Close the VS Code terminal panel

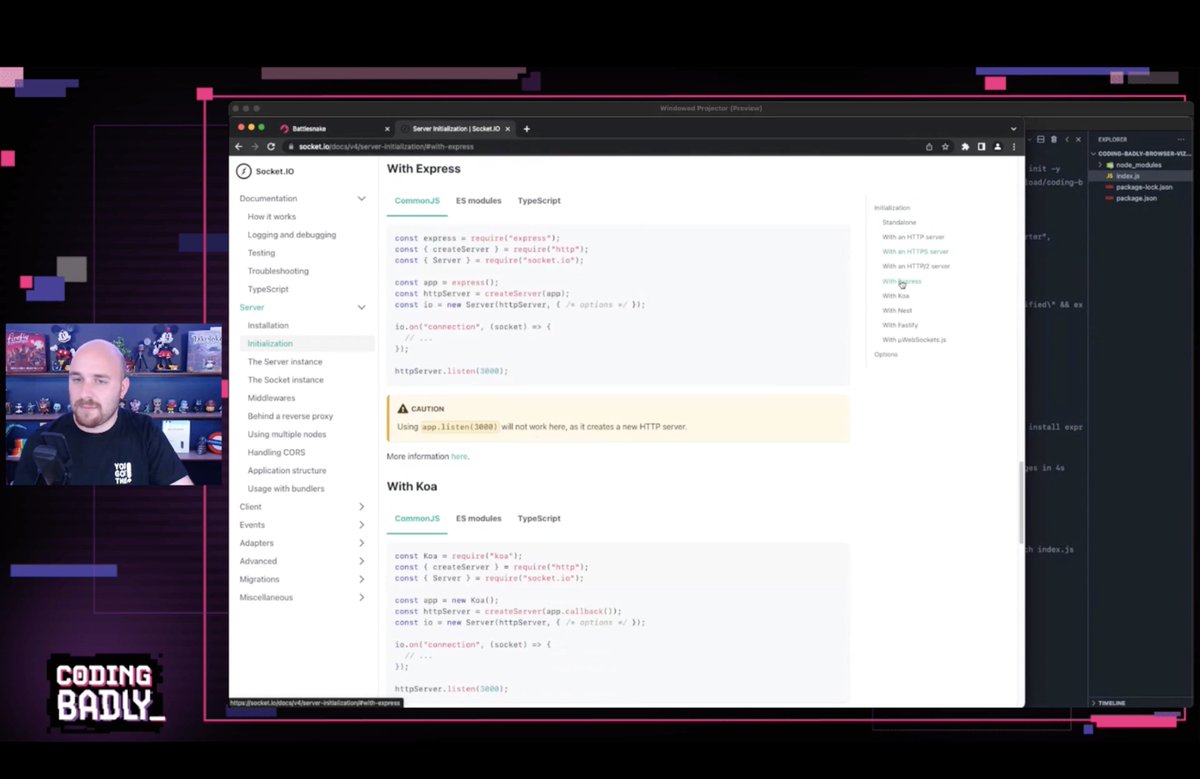click(x=1078, y=139)
